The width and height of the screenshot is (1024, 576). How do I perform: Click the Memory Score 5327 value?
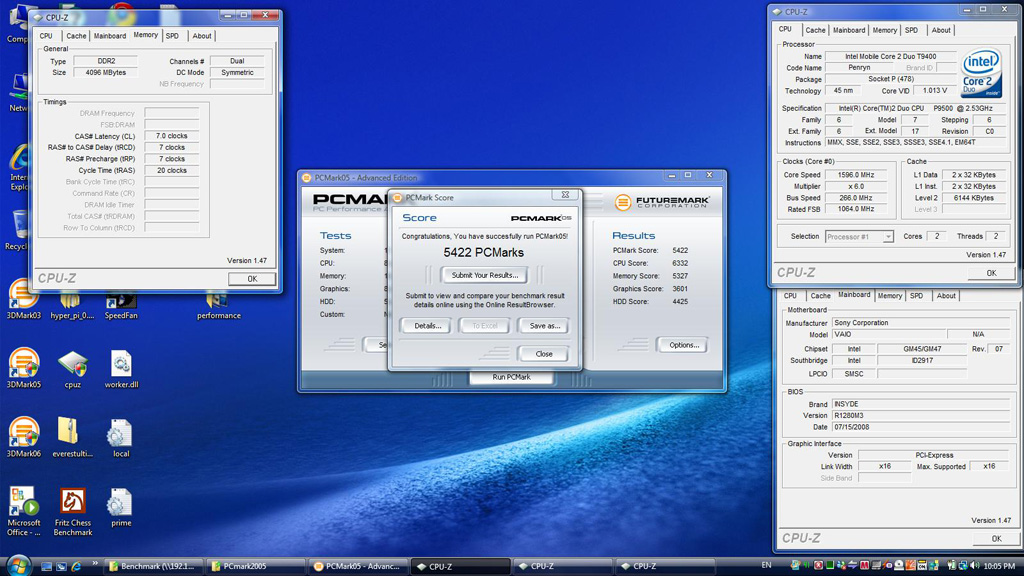click(x=680, y=276)
